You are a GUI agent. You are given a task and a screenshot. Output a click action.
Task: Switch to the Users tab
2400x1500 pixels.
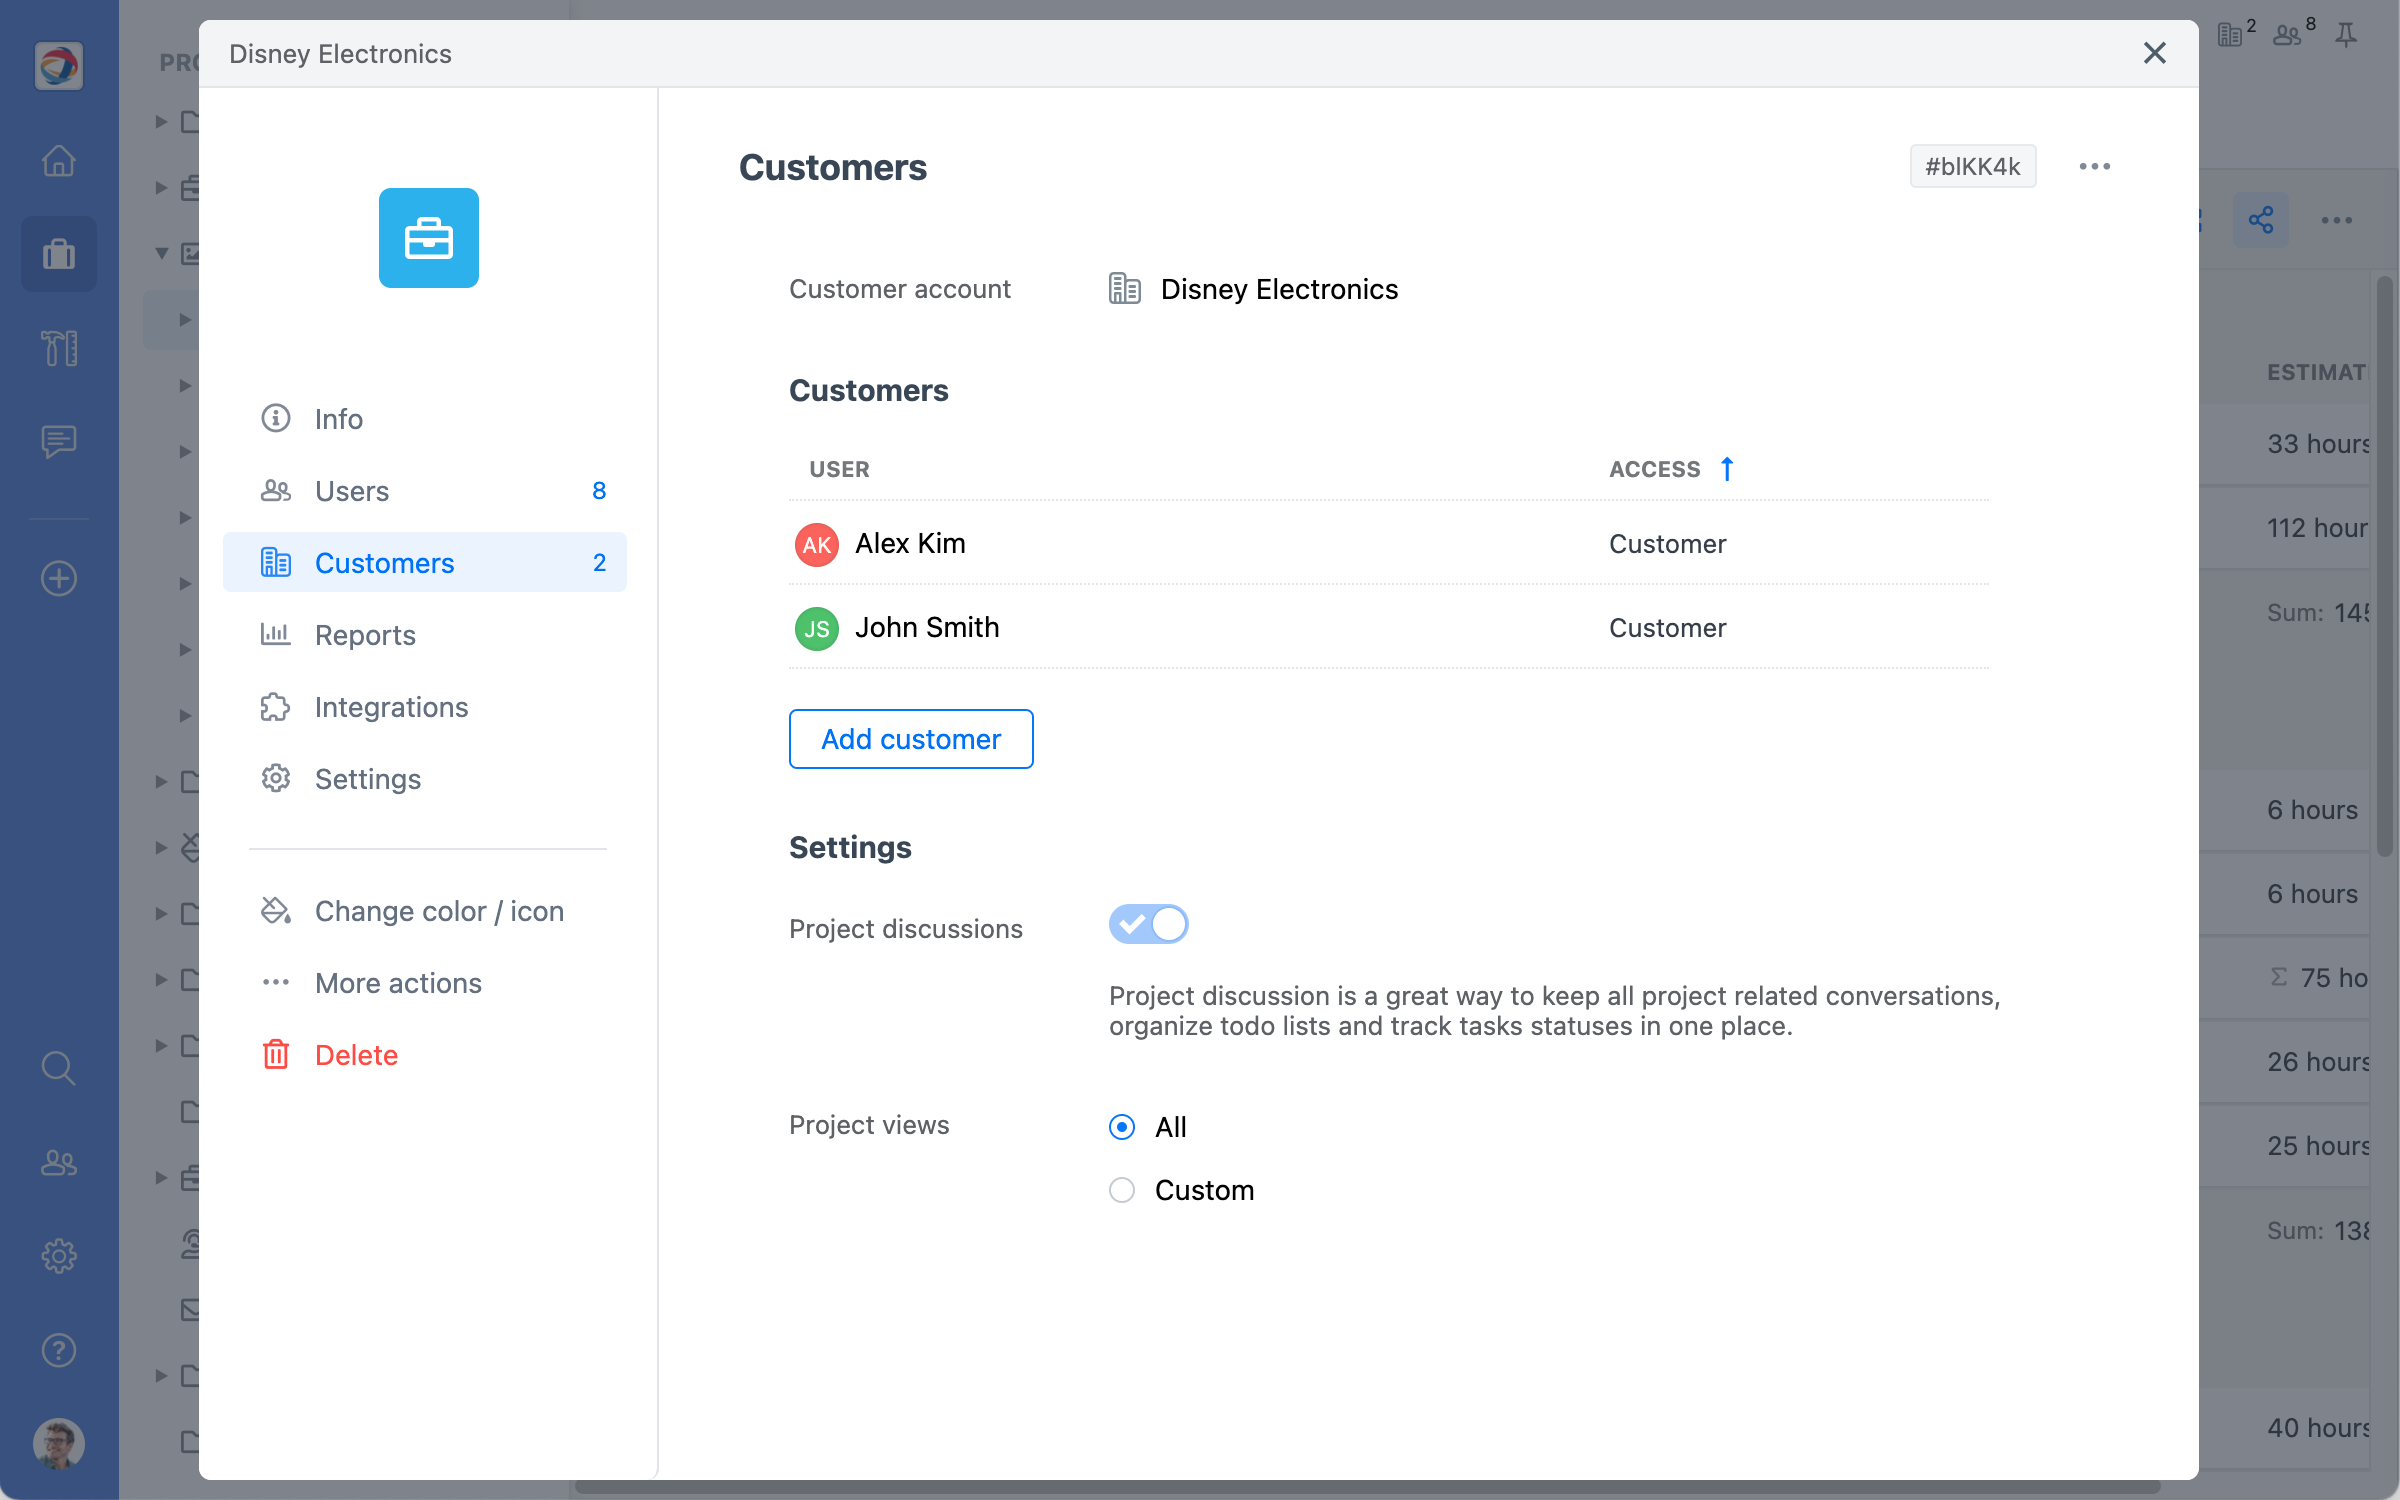pyautogui.click(x=352, y=491)
